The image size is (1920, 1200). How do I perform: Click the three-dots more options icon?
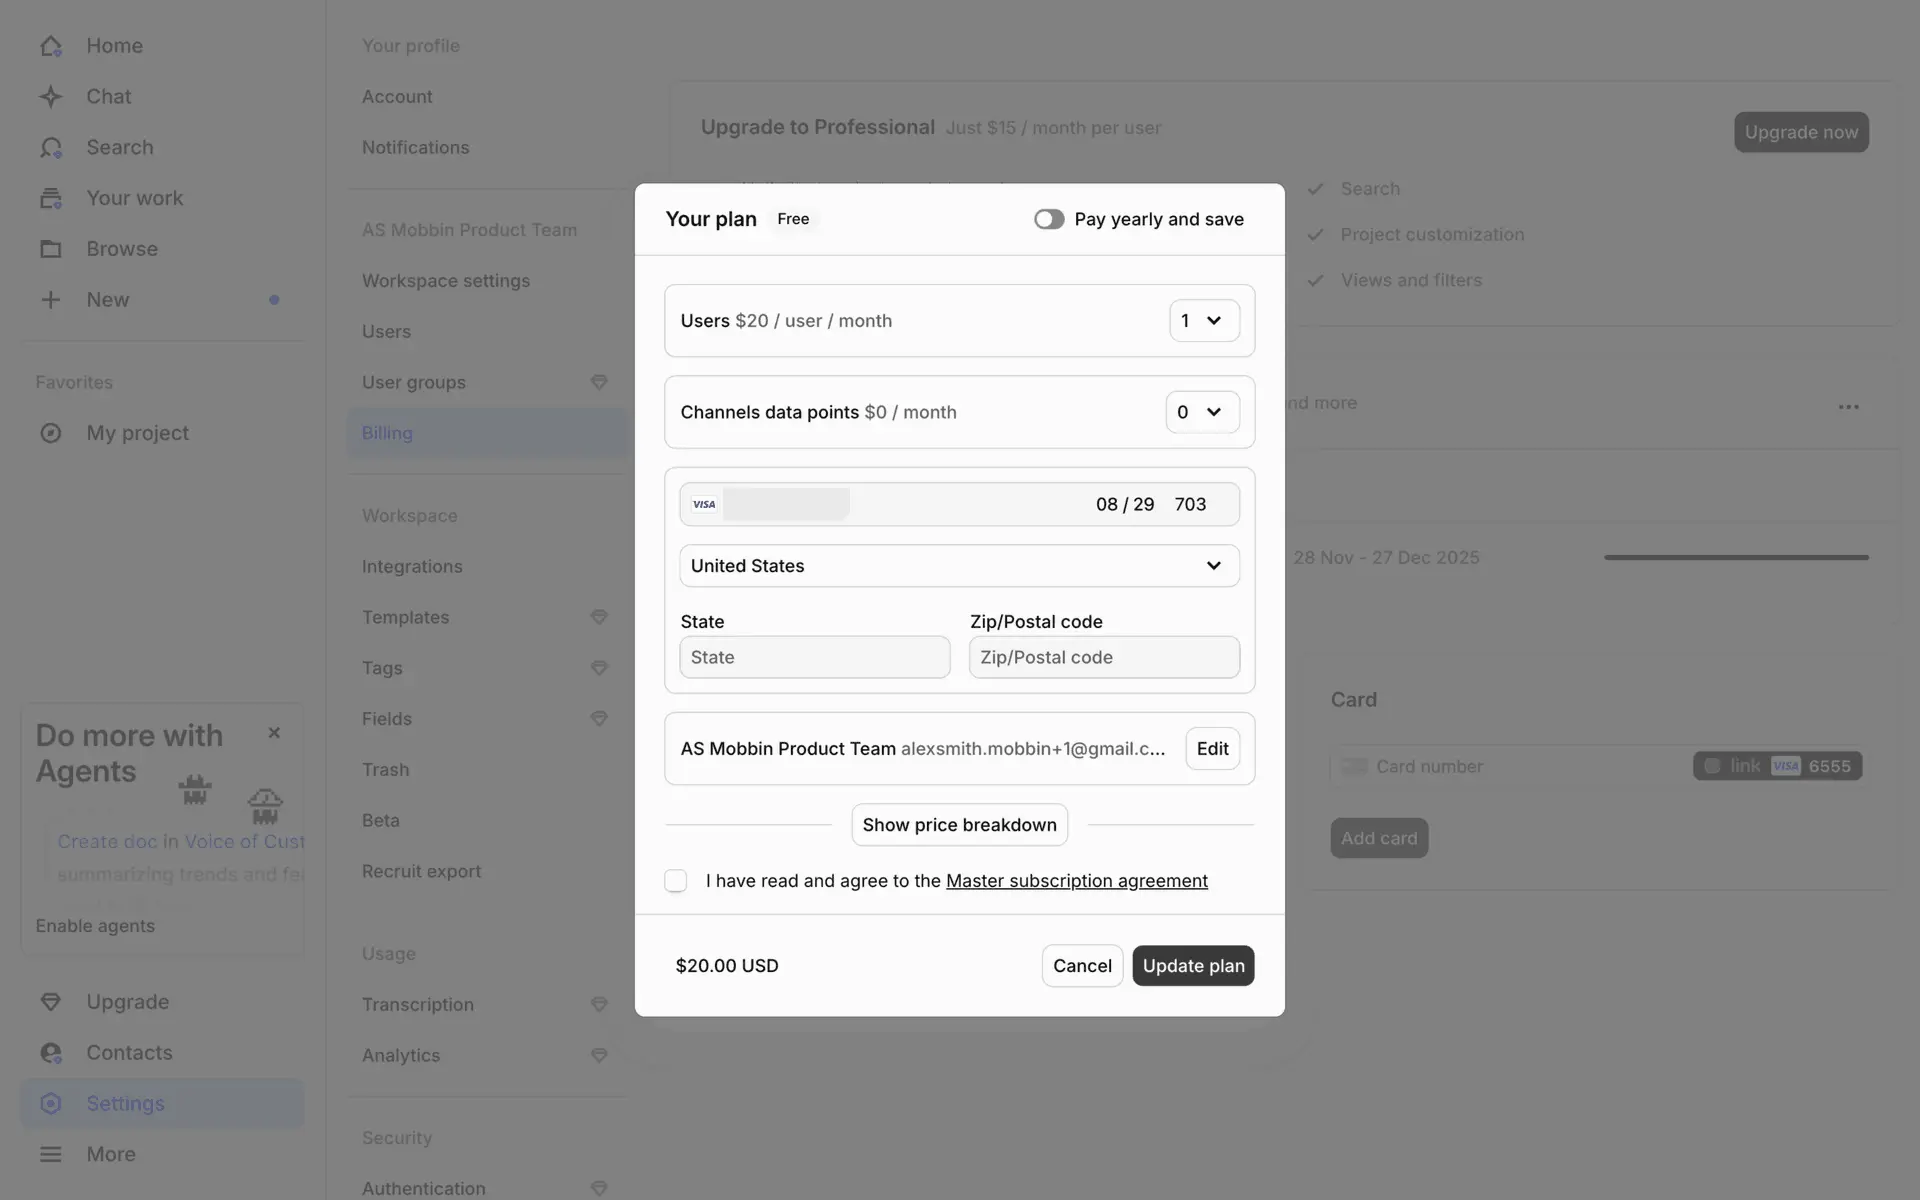(x=1848, y=407)
